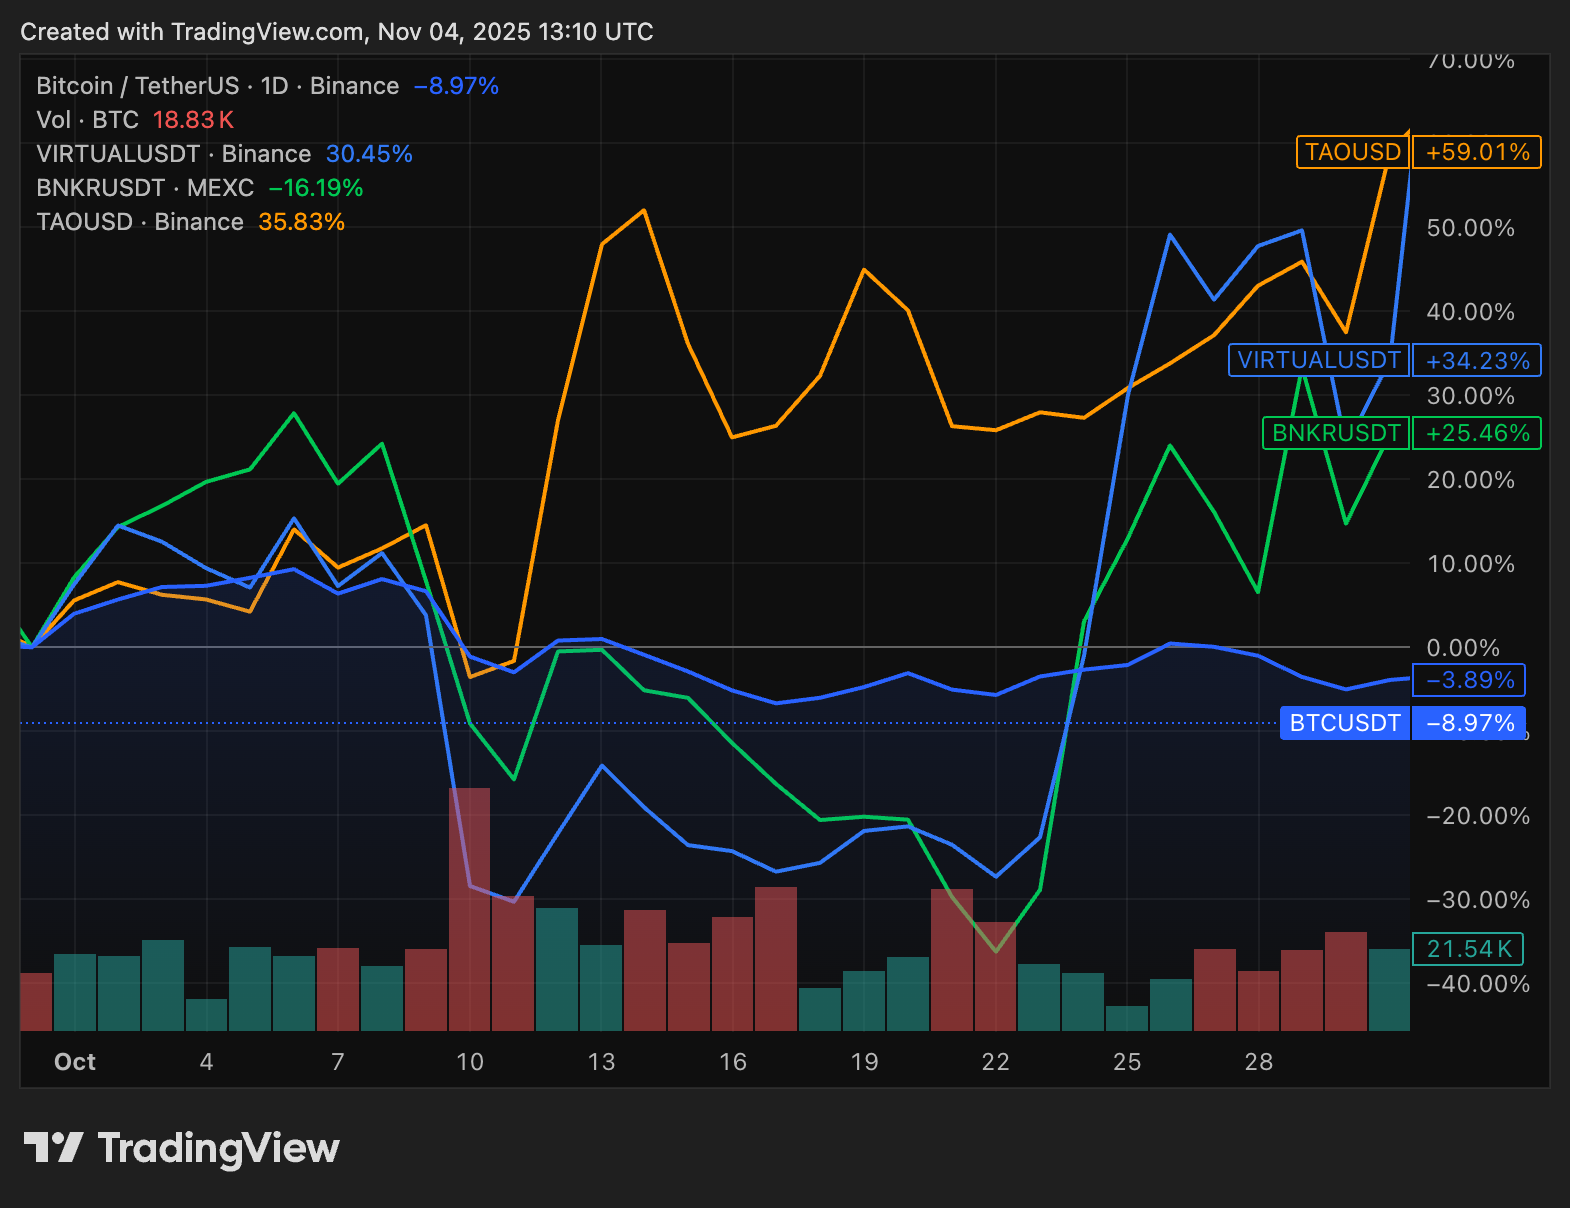
Task: Click the "Created with TradingView.com" header text
Action: click(x=193, y=32)
